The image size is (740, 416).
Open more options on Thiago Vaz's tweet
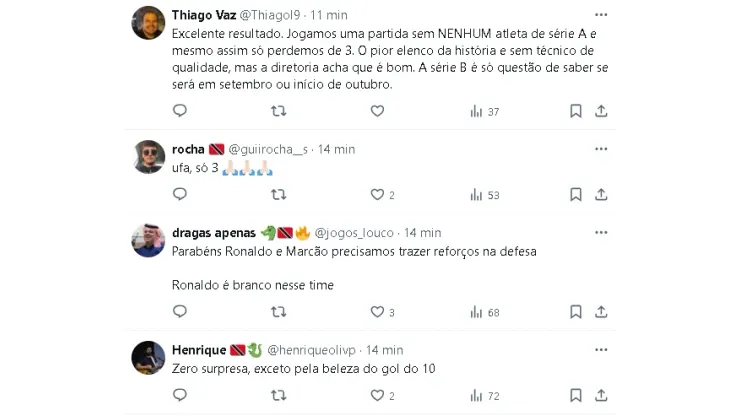600,16
